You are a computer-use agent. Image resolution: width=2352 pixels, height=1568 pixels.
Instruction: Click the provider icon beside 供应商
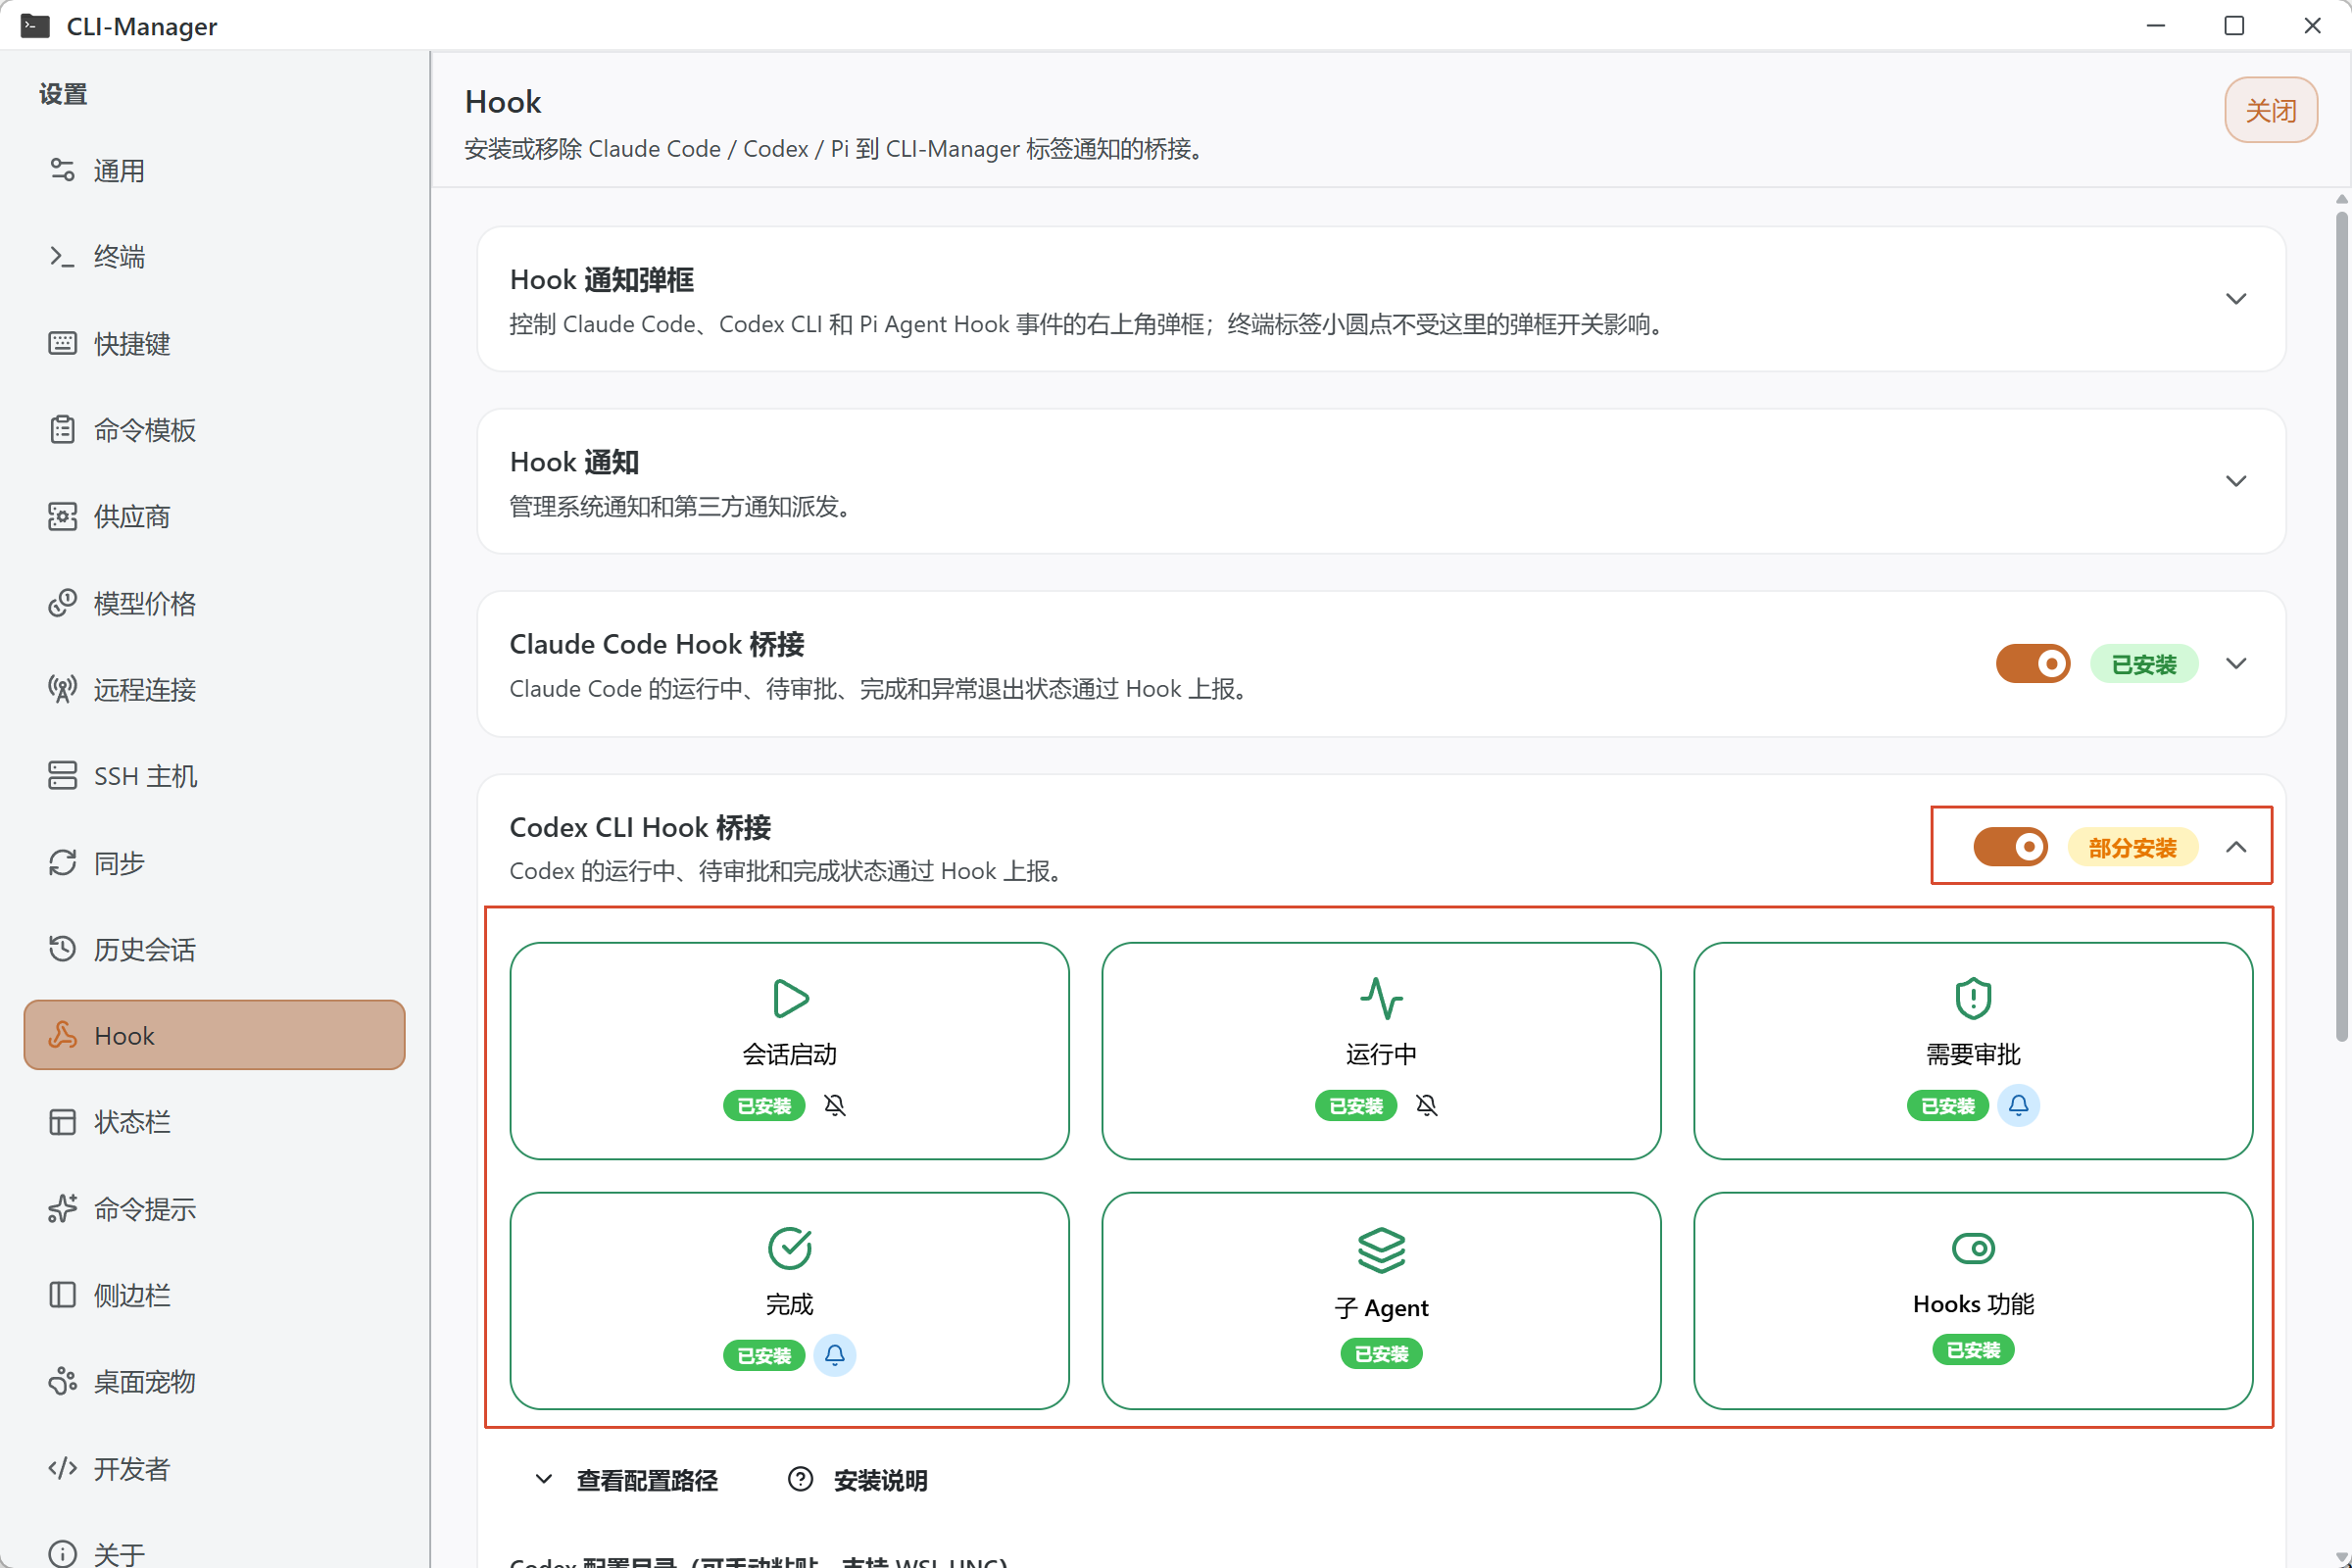click(62, 516)
